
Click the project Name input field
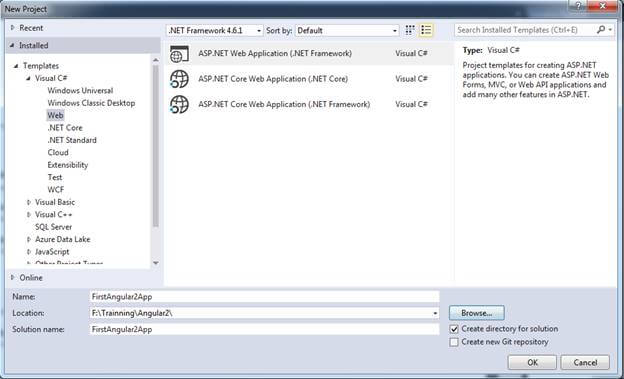265,297
